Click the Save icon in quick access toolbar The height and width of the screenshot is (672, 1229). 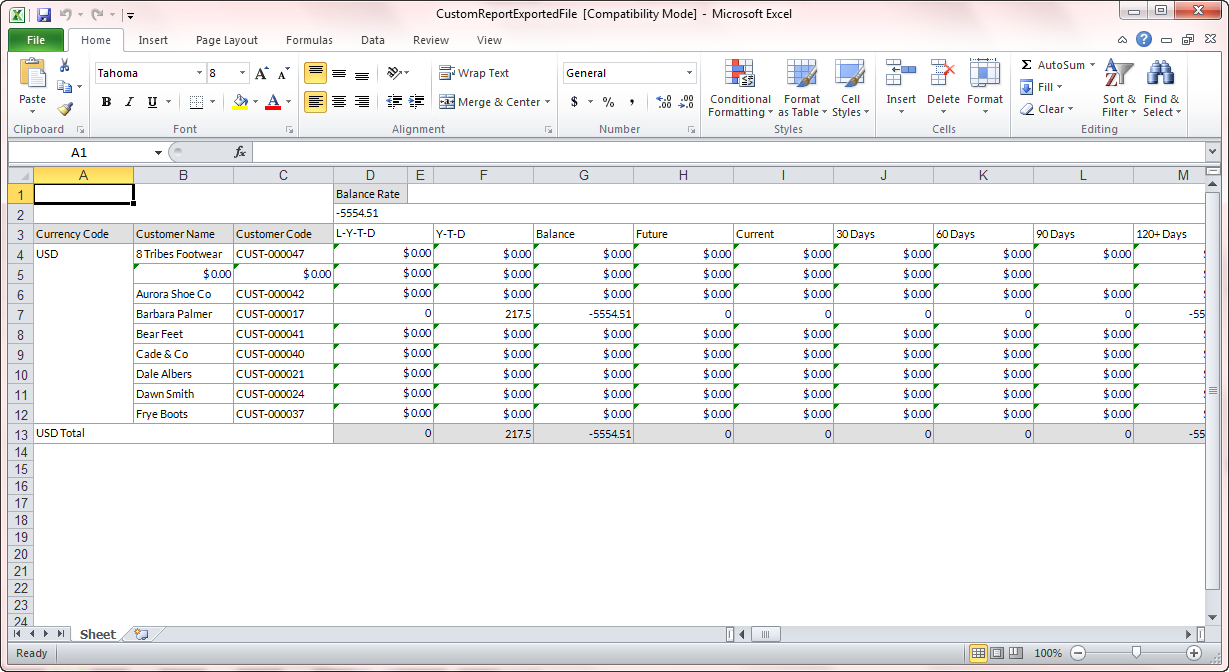pyautogui.click(x=44, y=15)
